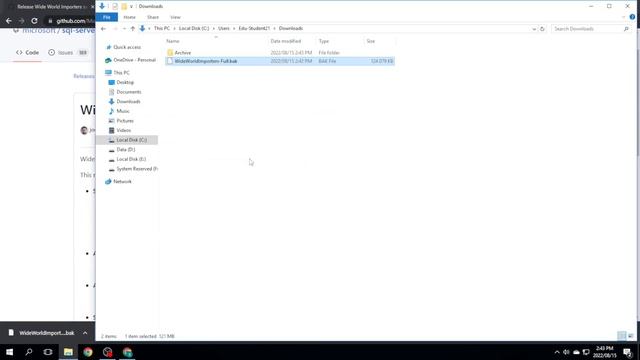Select This PC in navigation pane
Viewport: 640px width, 360px height.
coord(121,73)
